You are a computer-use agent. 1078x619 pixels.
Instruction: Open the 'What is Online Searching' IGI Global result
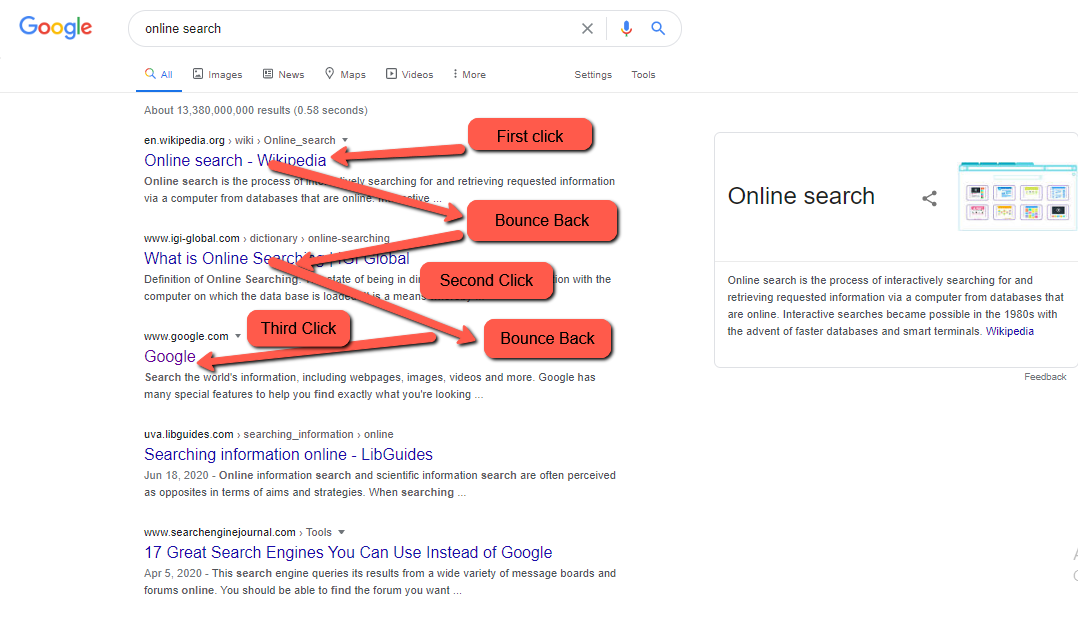click(276, 259)
